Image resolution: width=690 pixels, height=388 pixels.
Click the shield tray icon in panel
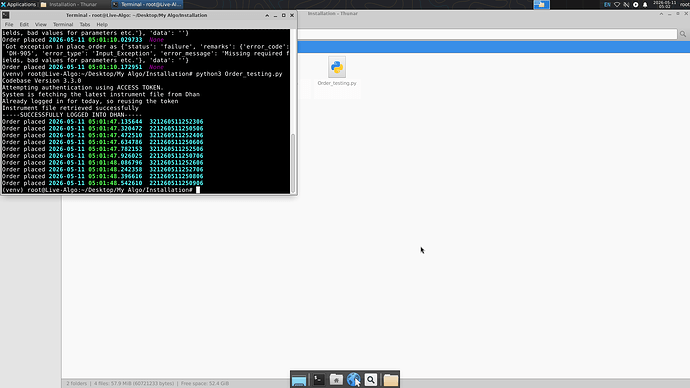click(x=617, y=4)
